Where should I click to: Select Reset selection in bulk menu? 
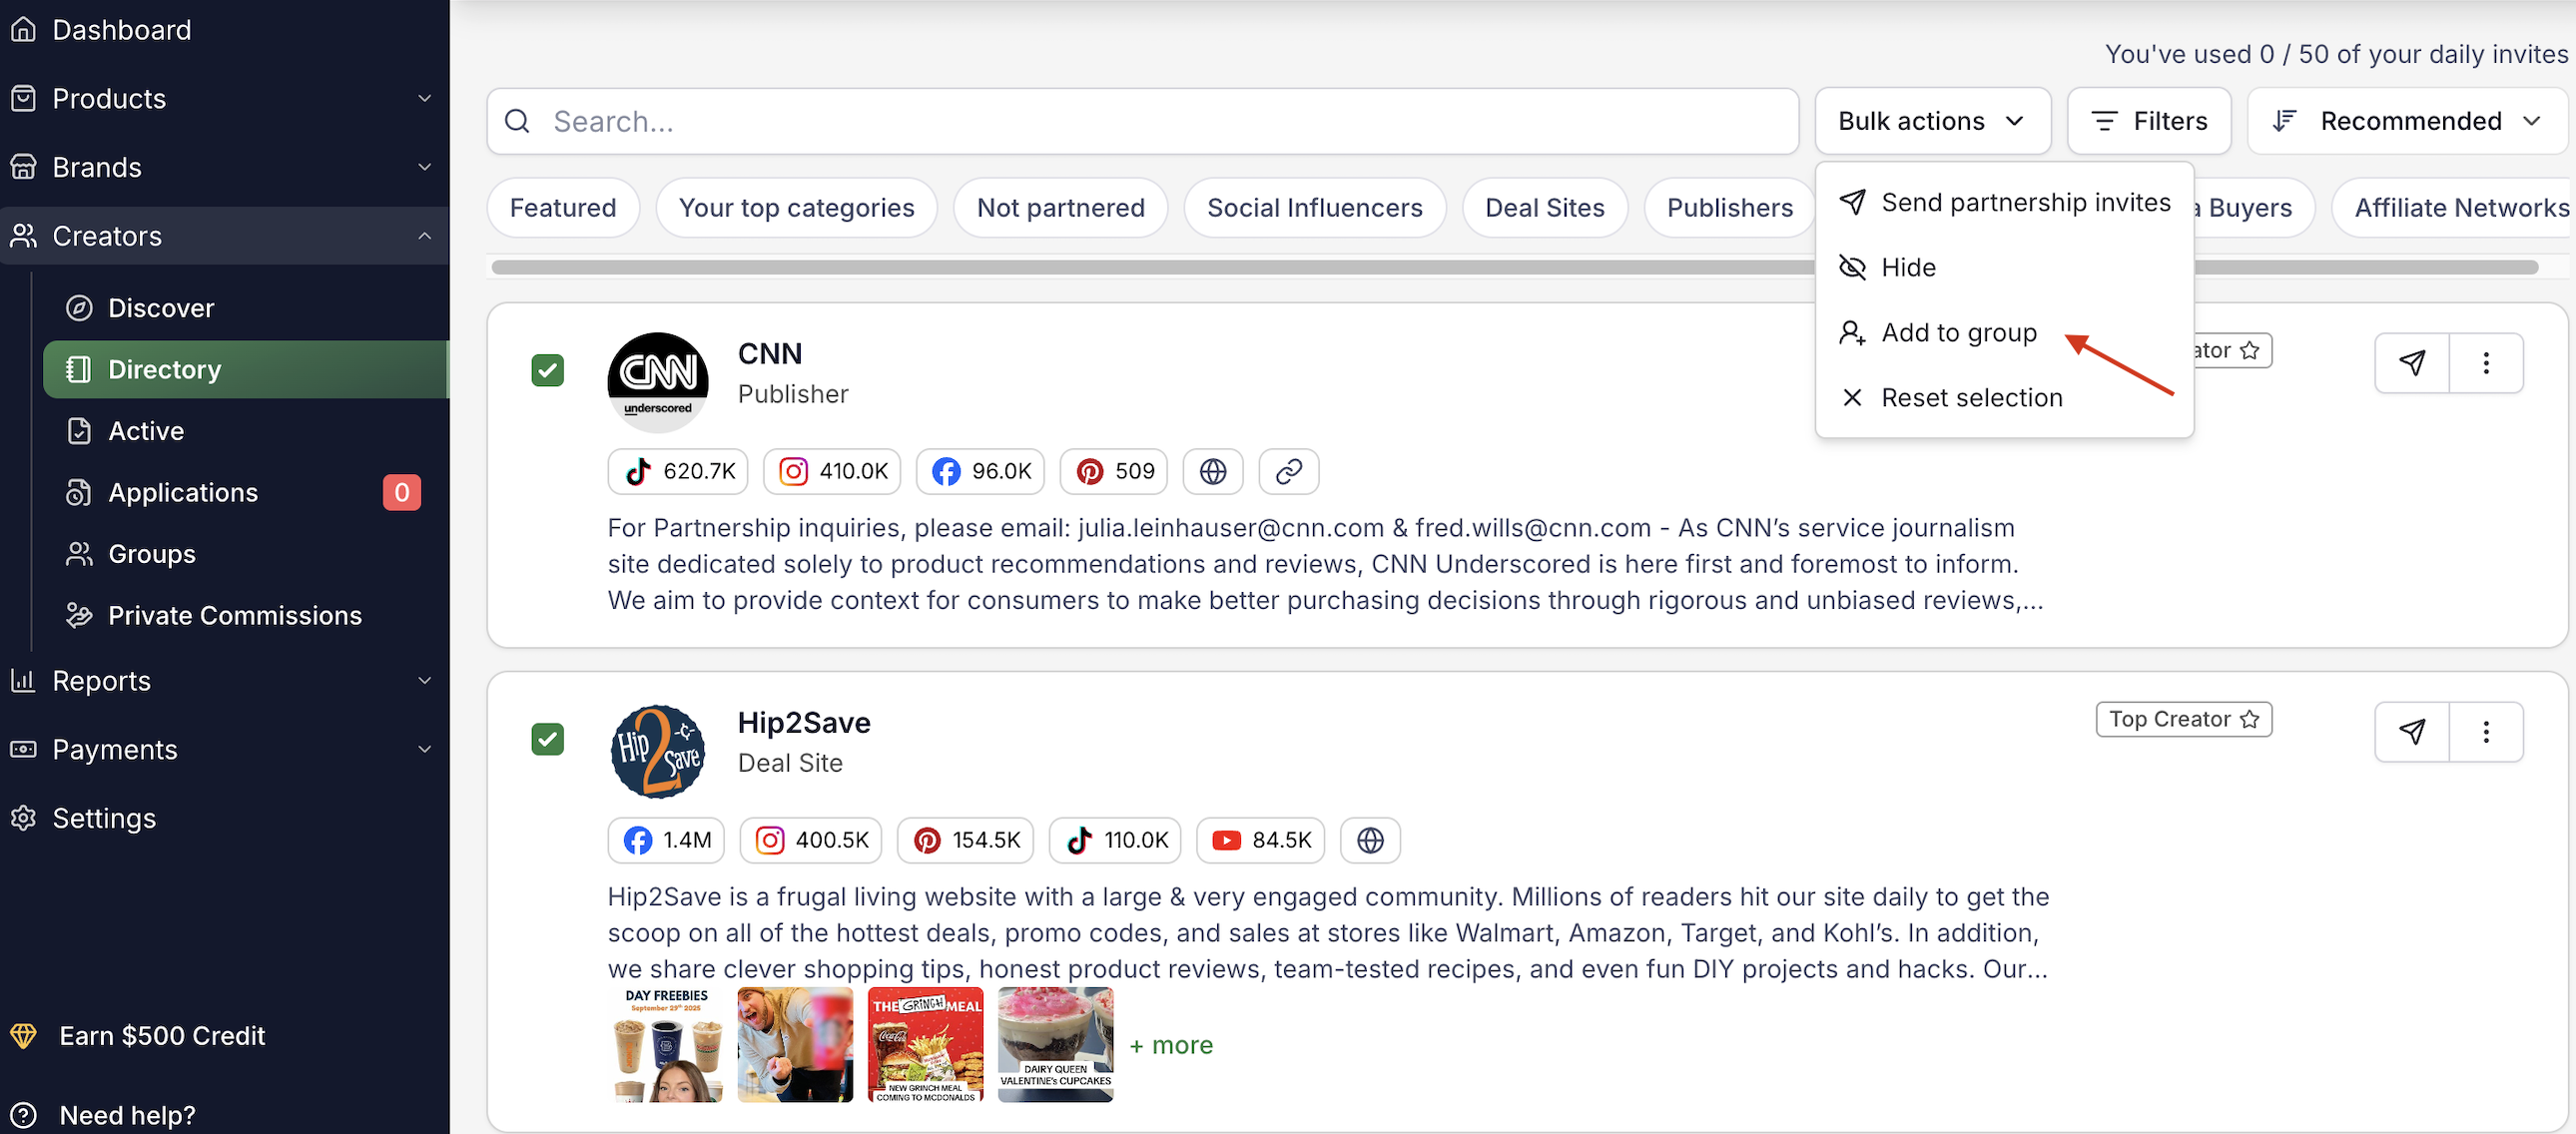(1970, 397)
